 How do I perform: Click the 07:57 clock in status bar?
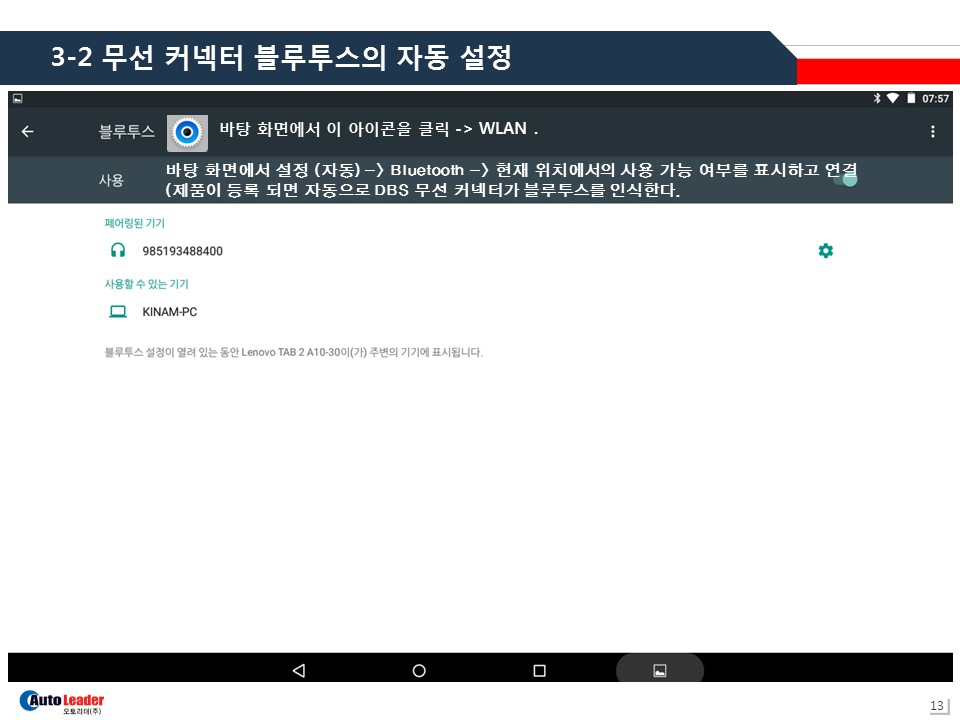pyautogui.click(x=936, y=99)
